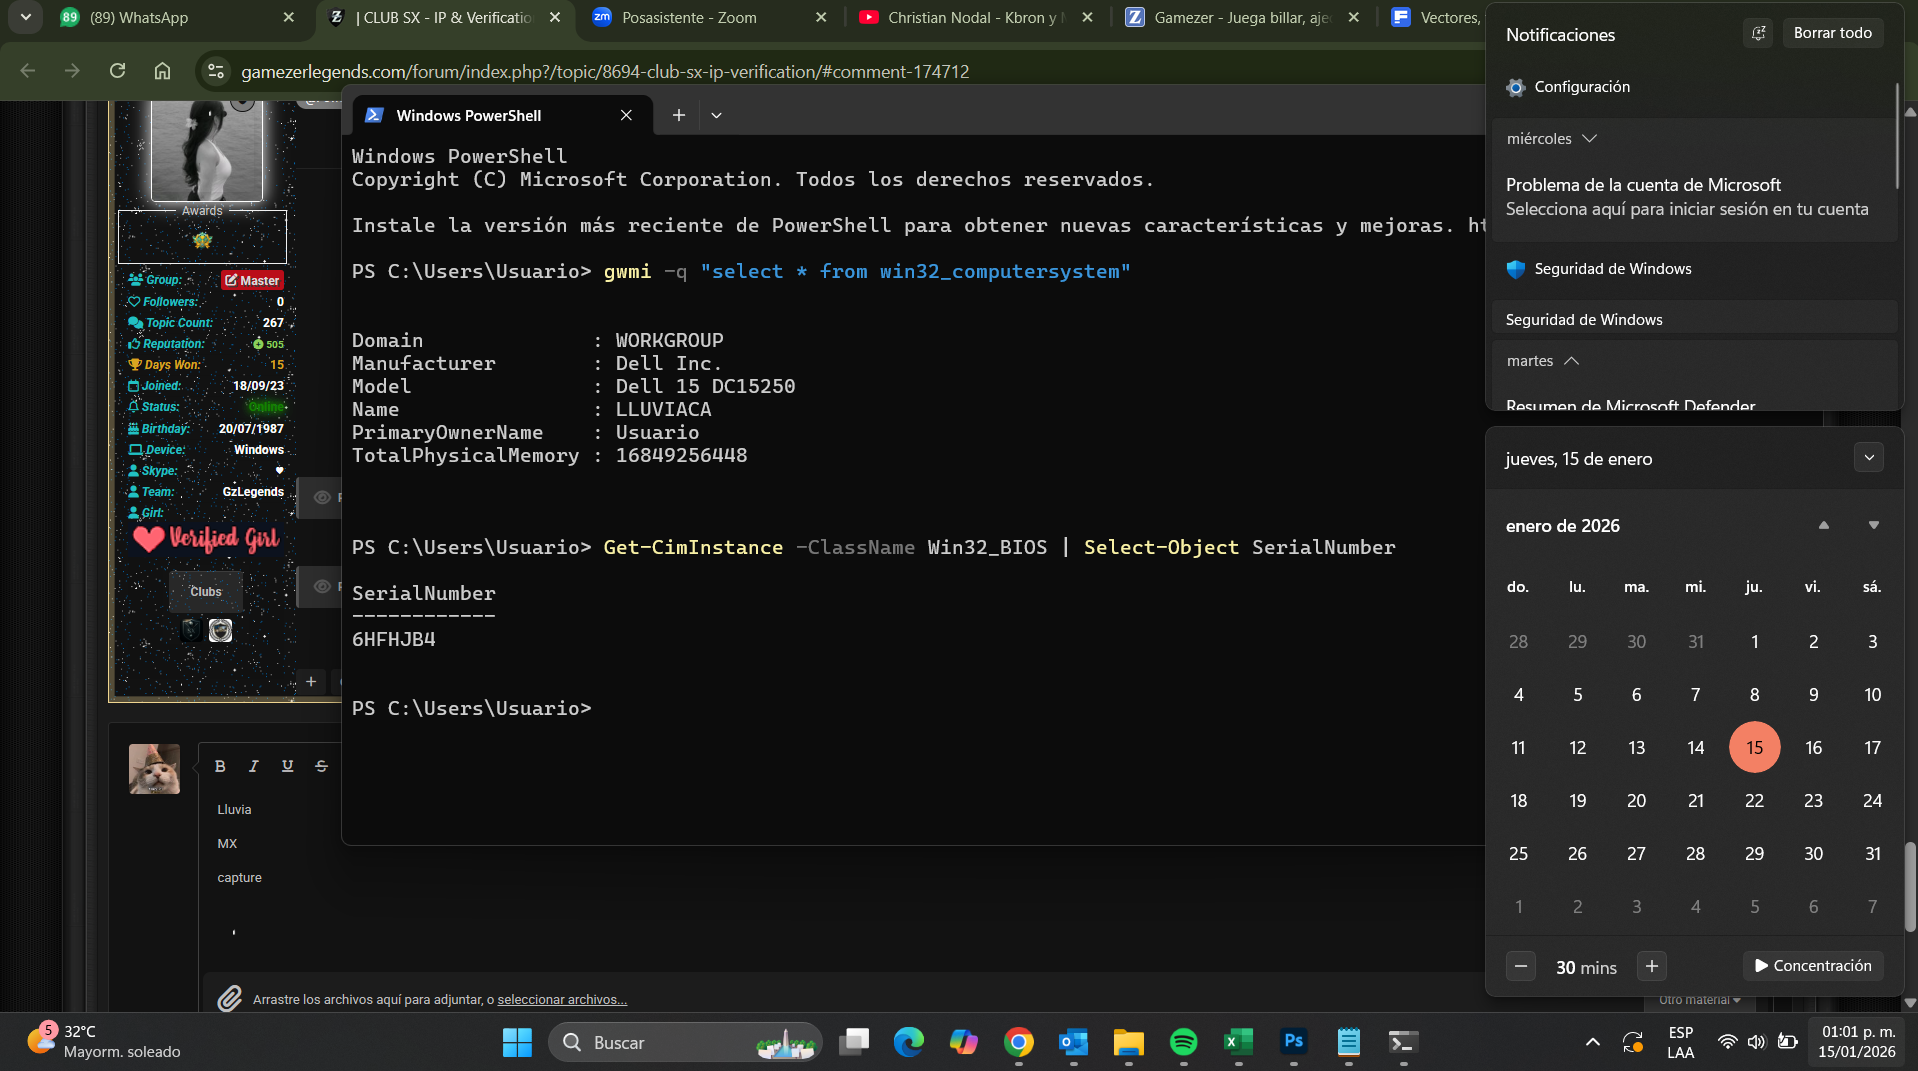The image size is (1918, 1071).
Task: Open notification settings icon next to Borrar todo
Action: coord(1758,33)
